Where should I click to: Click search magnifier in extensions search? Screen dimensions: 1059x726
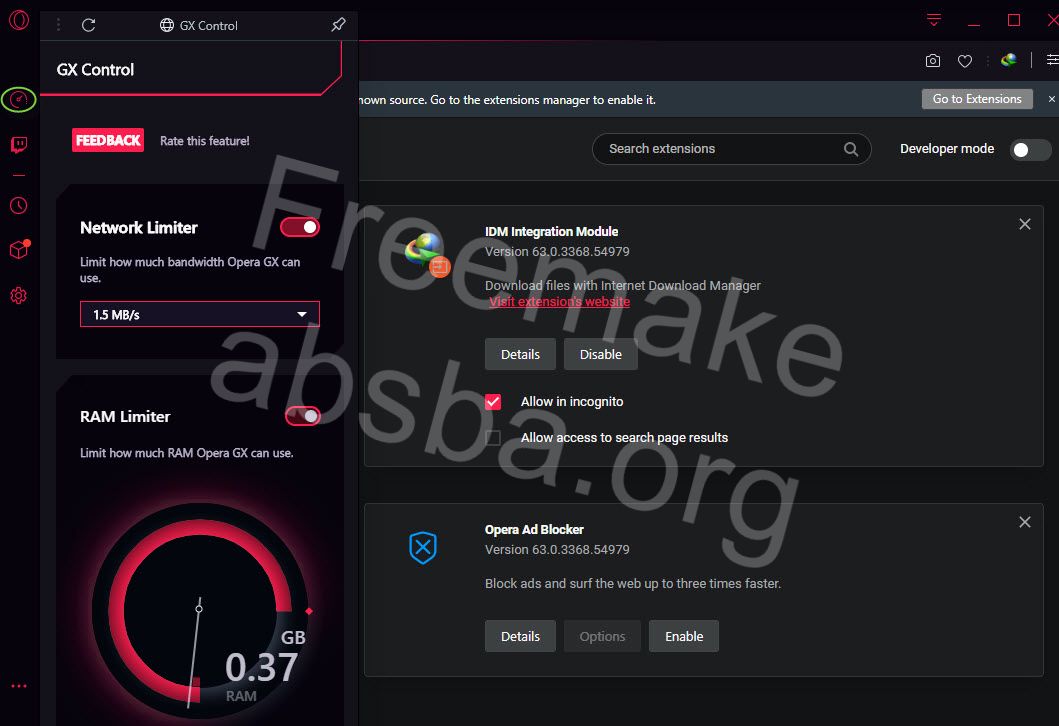pyautogui.click(x=851, y=149)
